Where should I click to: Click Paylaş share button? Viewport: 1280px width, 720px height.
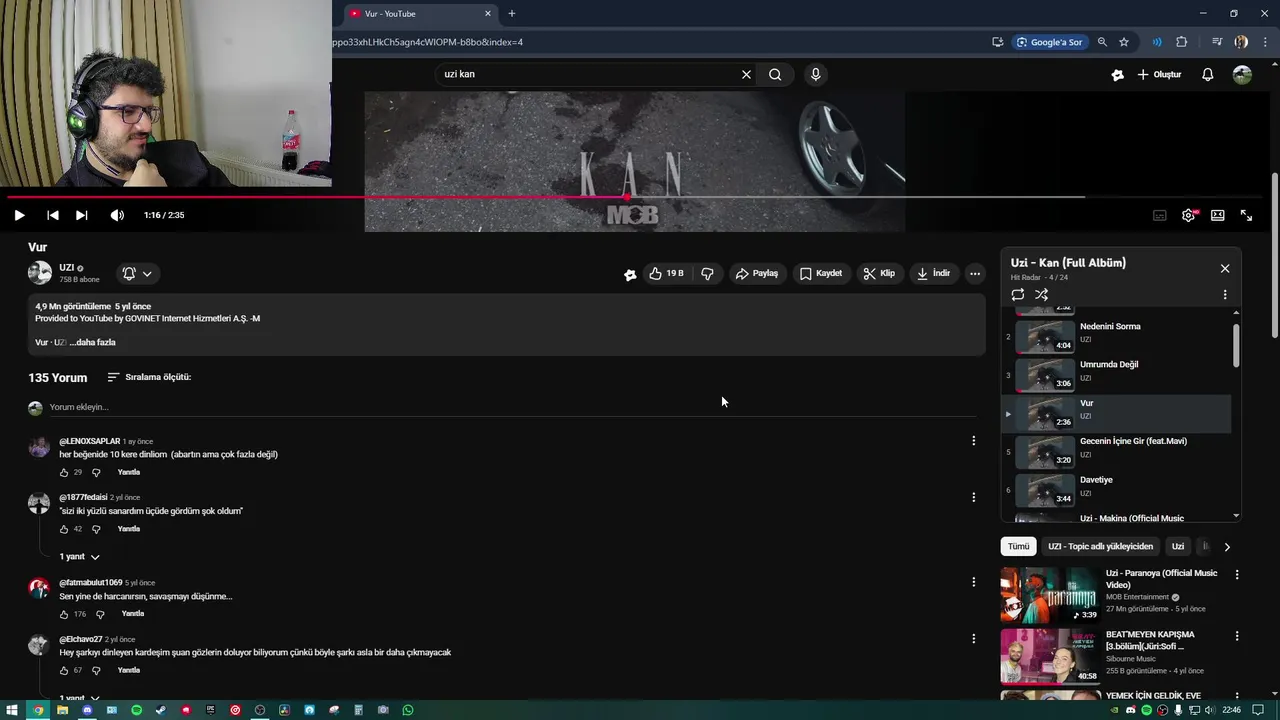(757, 273)
